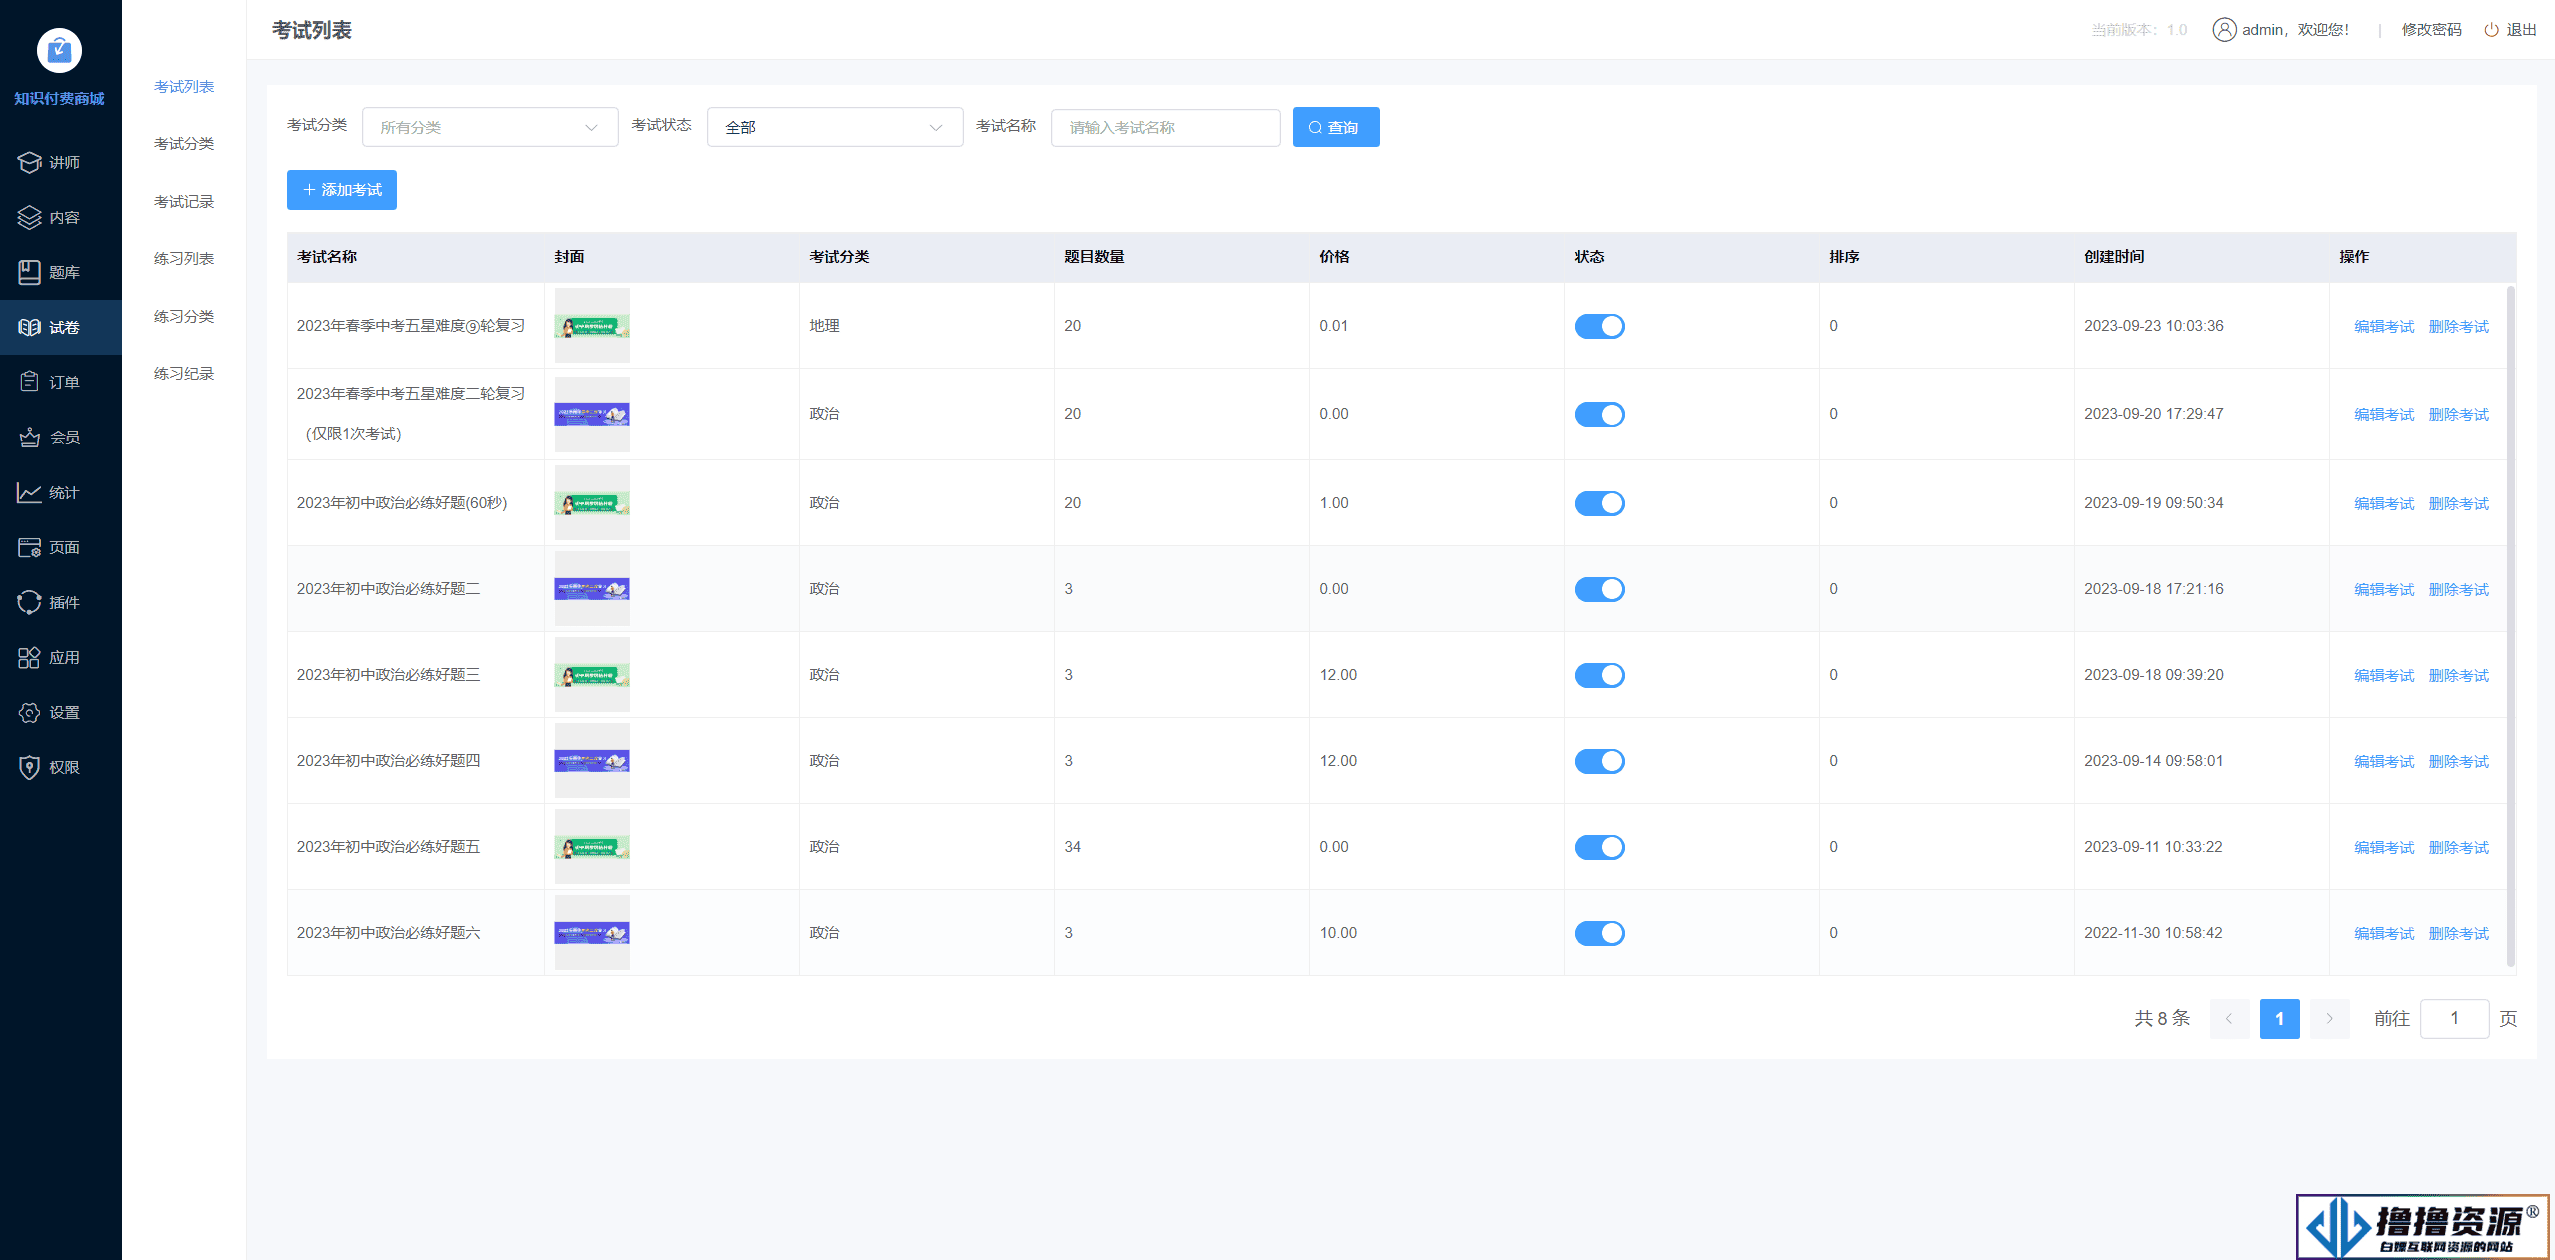Toggle status of 必练好题二 exam
The height and width of the screenshot is (1260, 2555).
pos(1600,589)
